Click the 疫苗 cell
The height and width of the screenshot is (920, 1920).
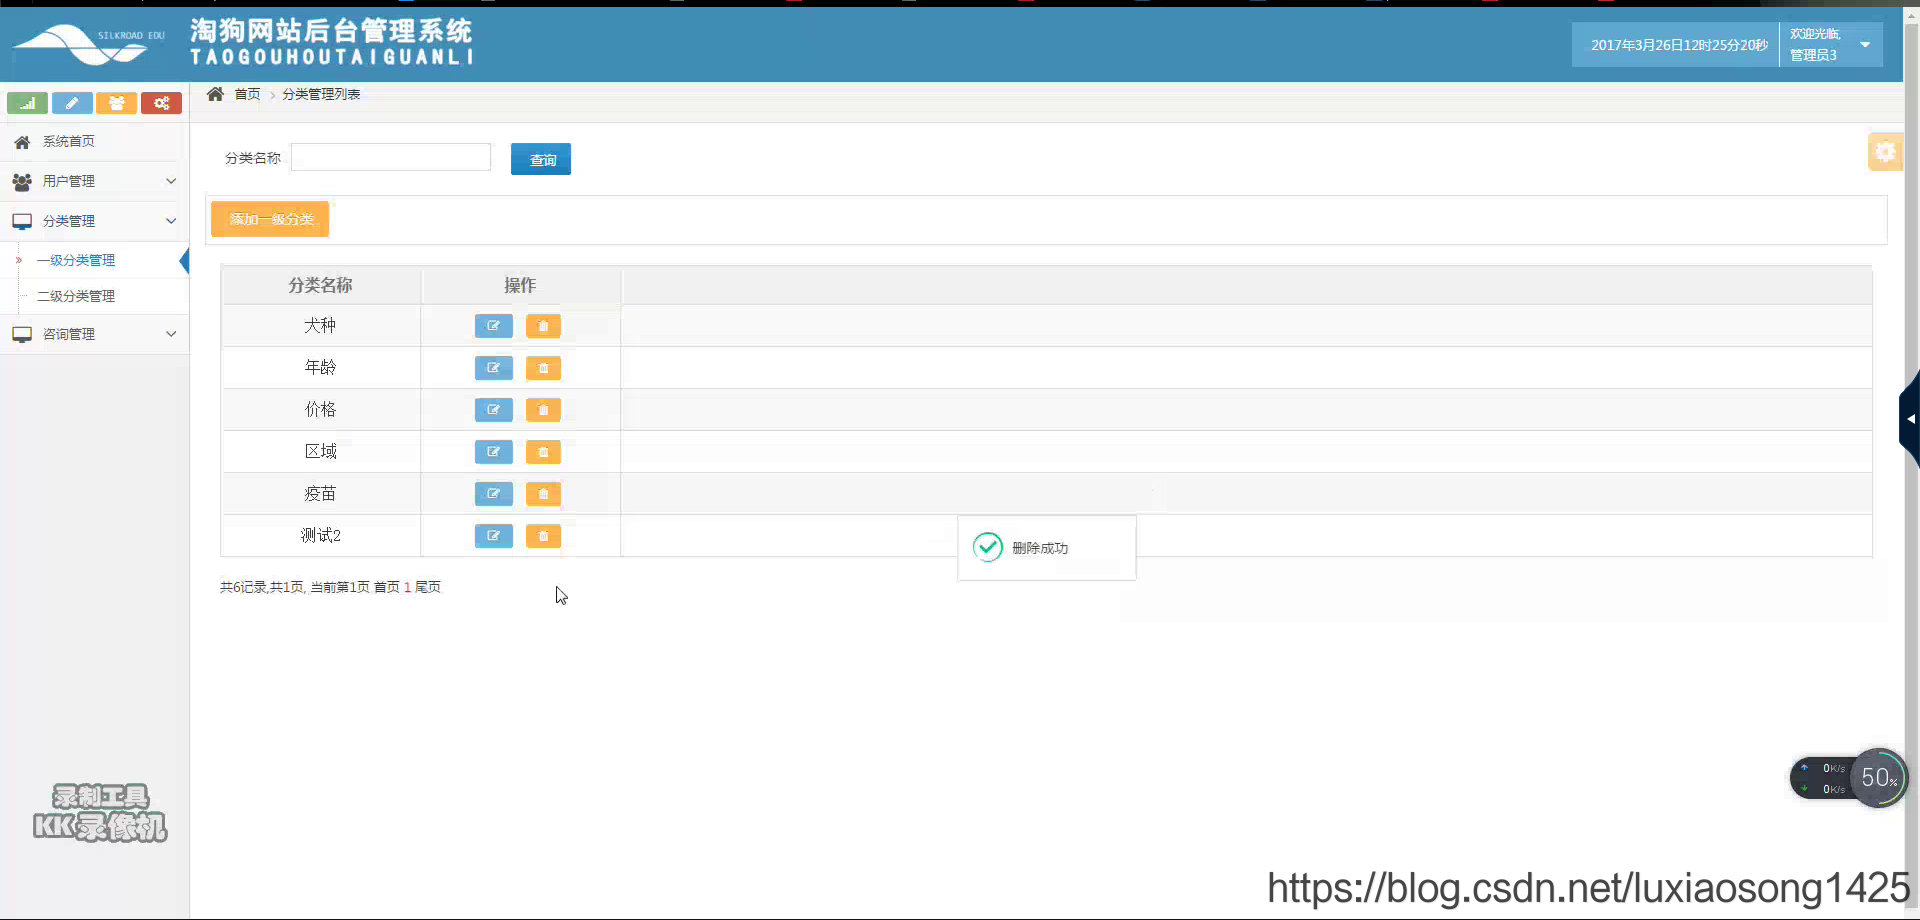[321, 494]
